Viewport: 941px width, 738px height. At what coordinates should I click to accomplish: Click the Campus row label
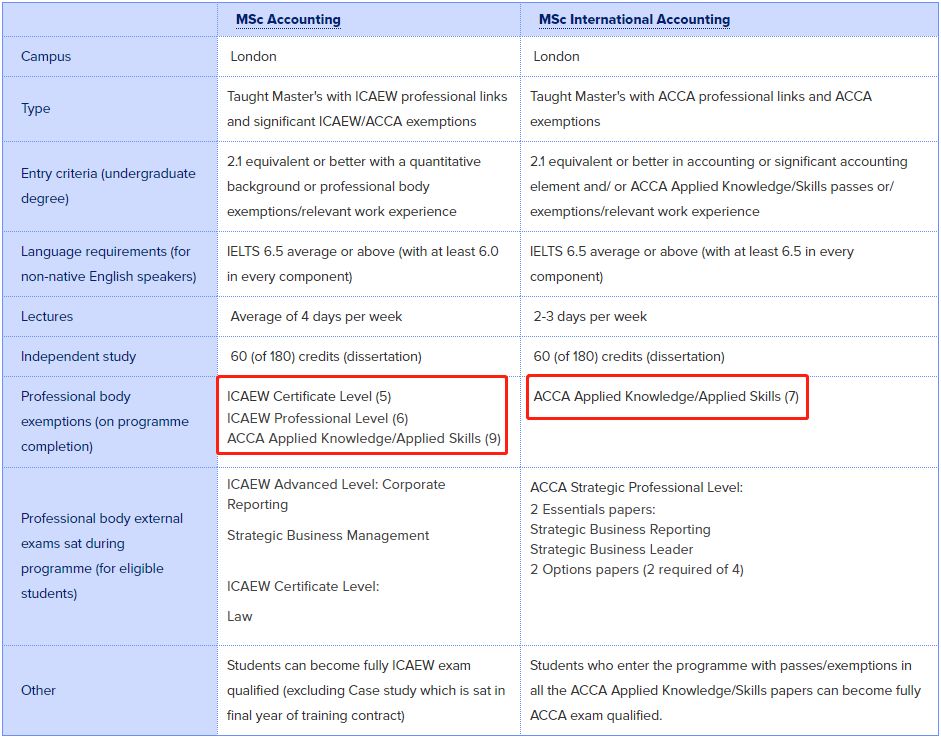click(x=46, y=56)
